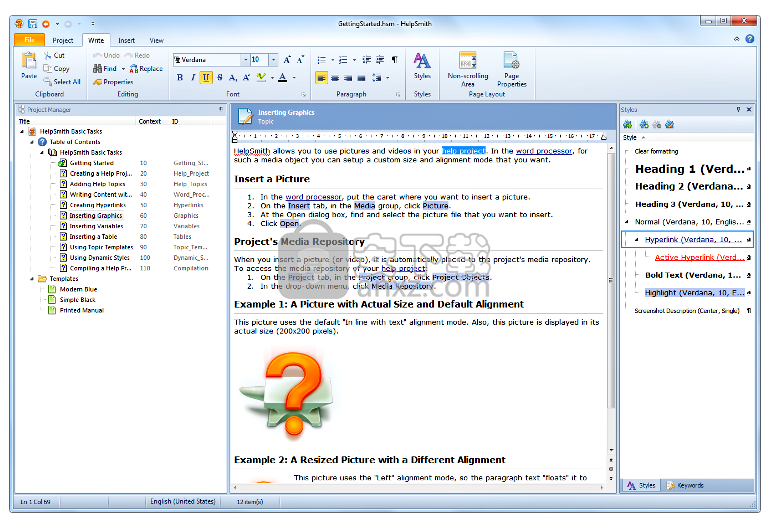This screenshot has height=522, width=773.
Task: Click the Grow Font icon
Action: tap(287, 60)
